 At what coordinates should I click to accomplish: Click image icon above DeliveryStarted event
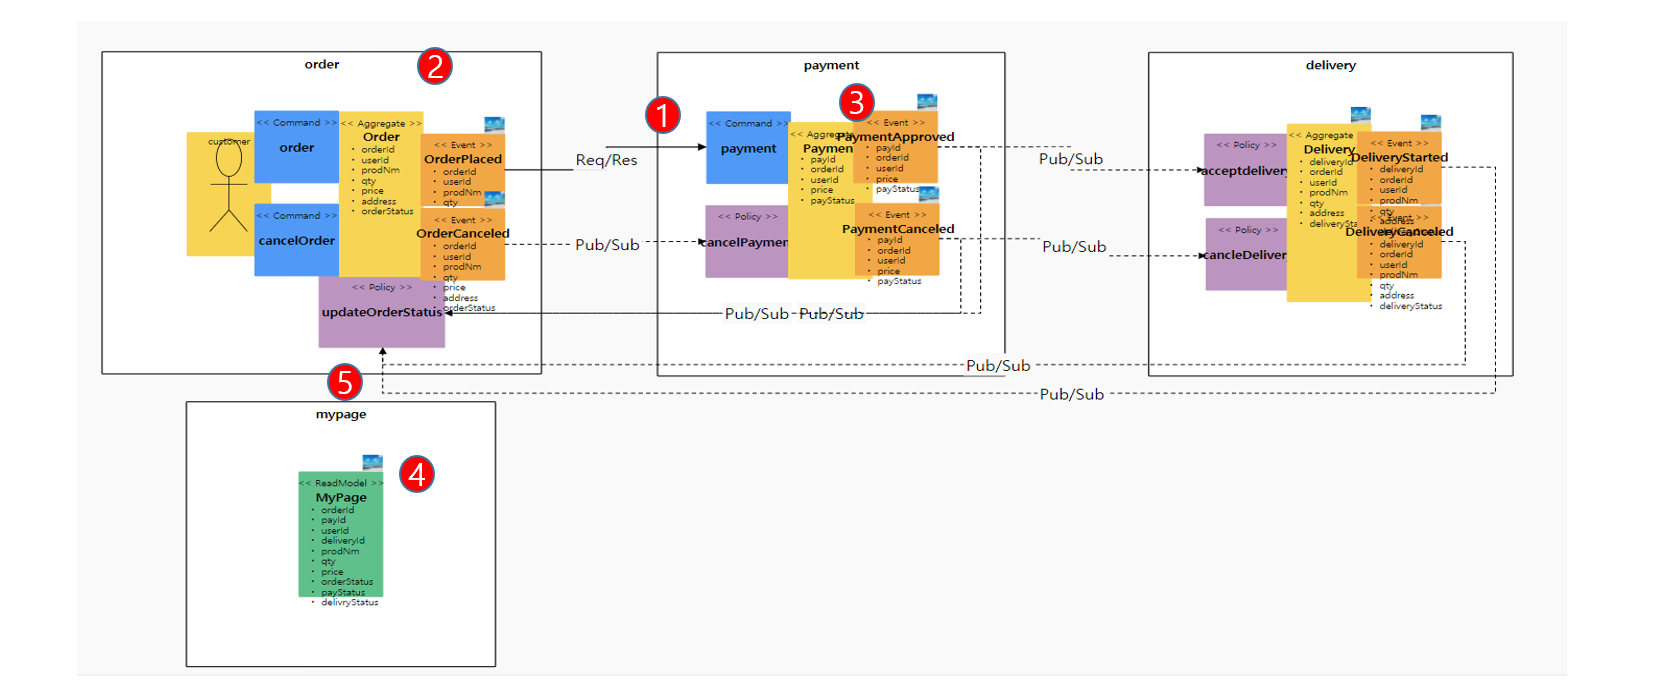1431,123
